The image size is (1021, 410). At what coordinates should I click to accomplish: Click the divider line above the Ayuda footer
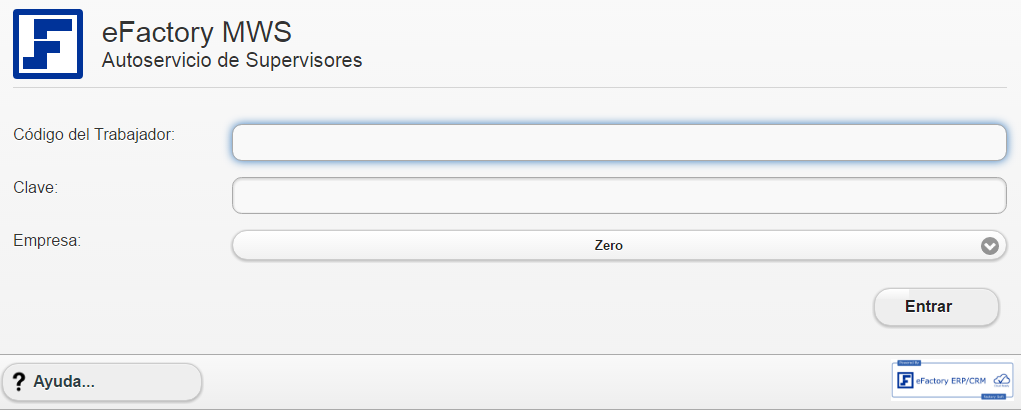pyautogui.click(x=510, y=354)
